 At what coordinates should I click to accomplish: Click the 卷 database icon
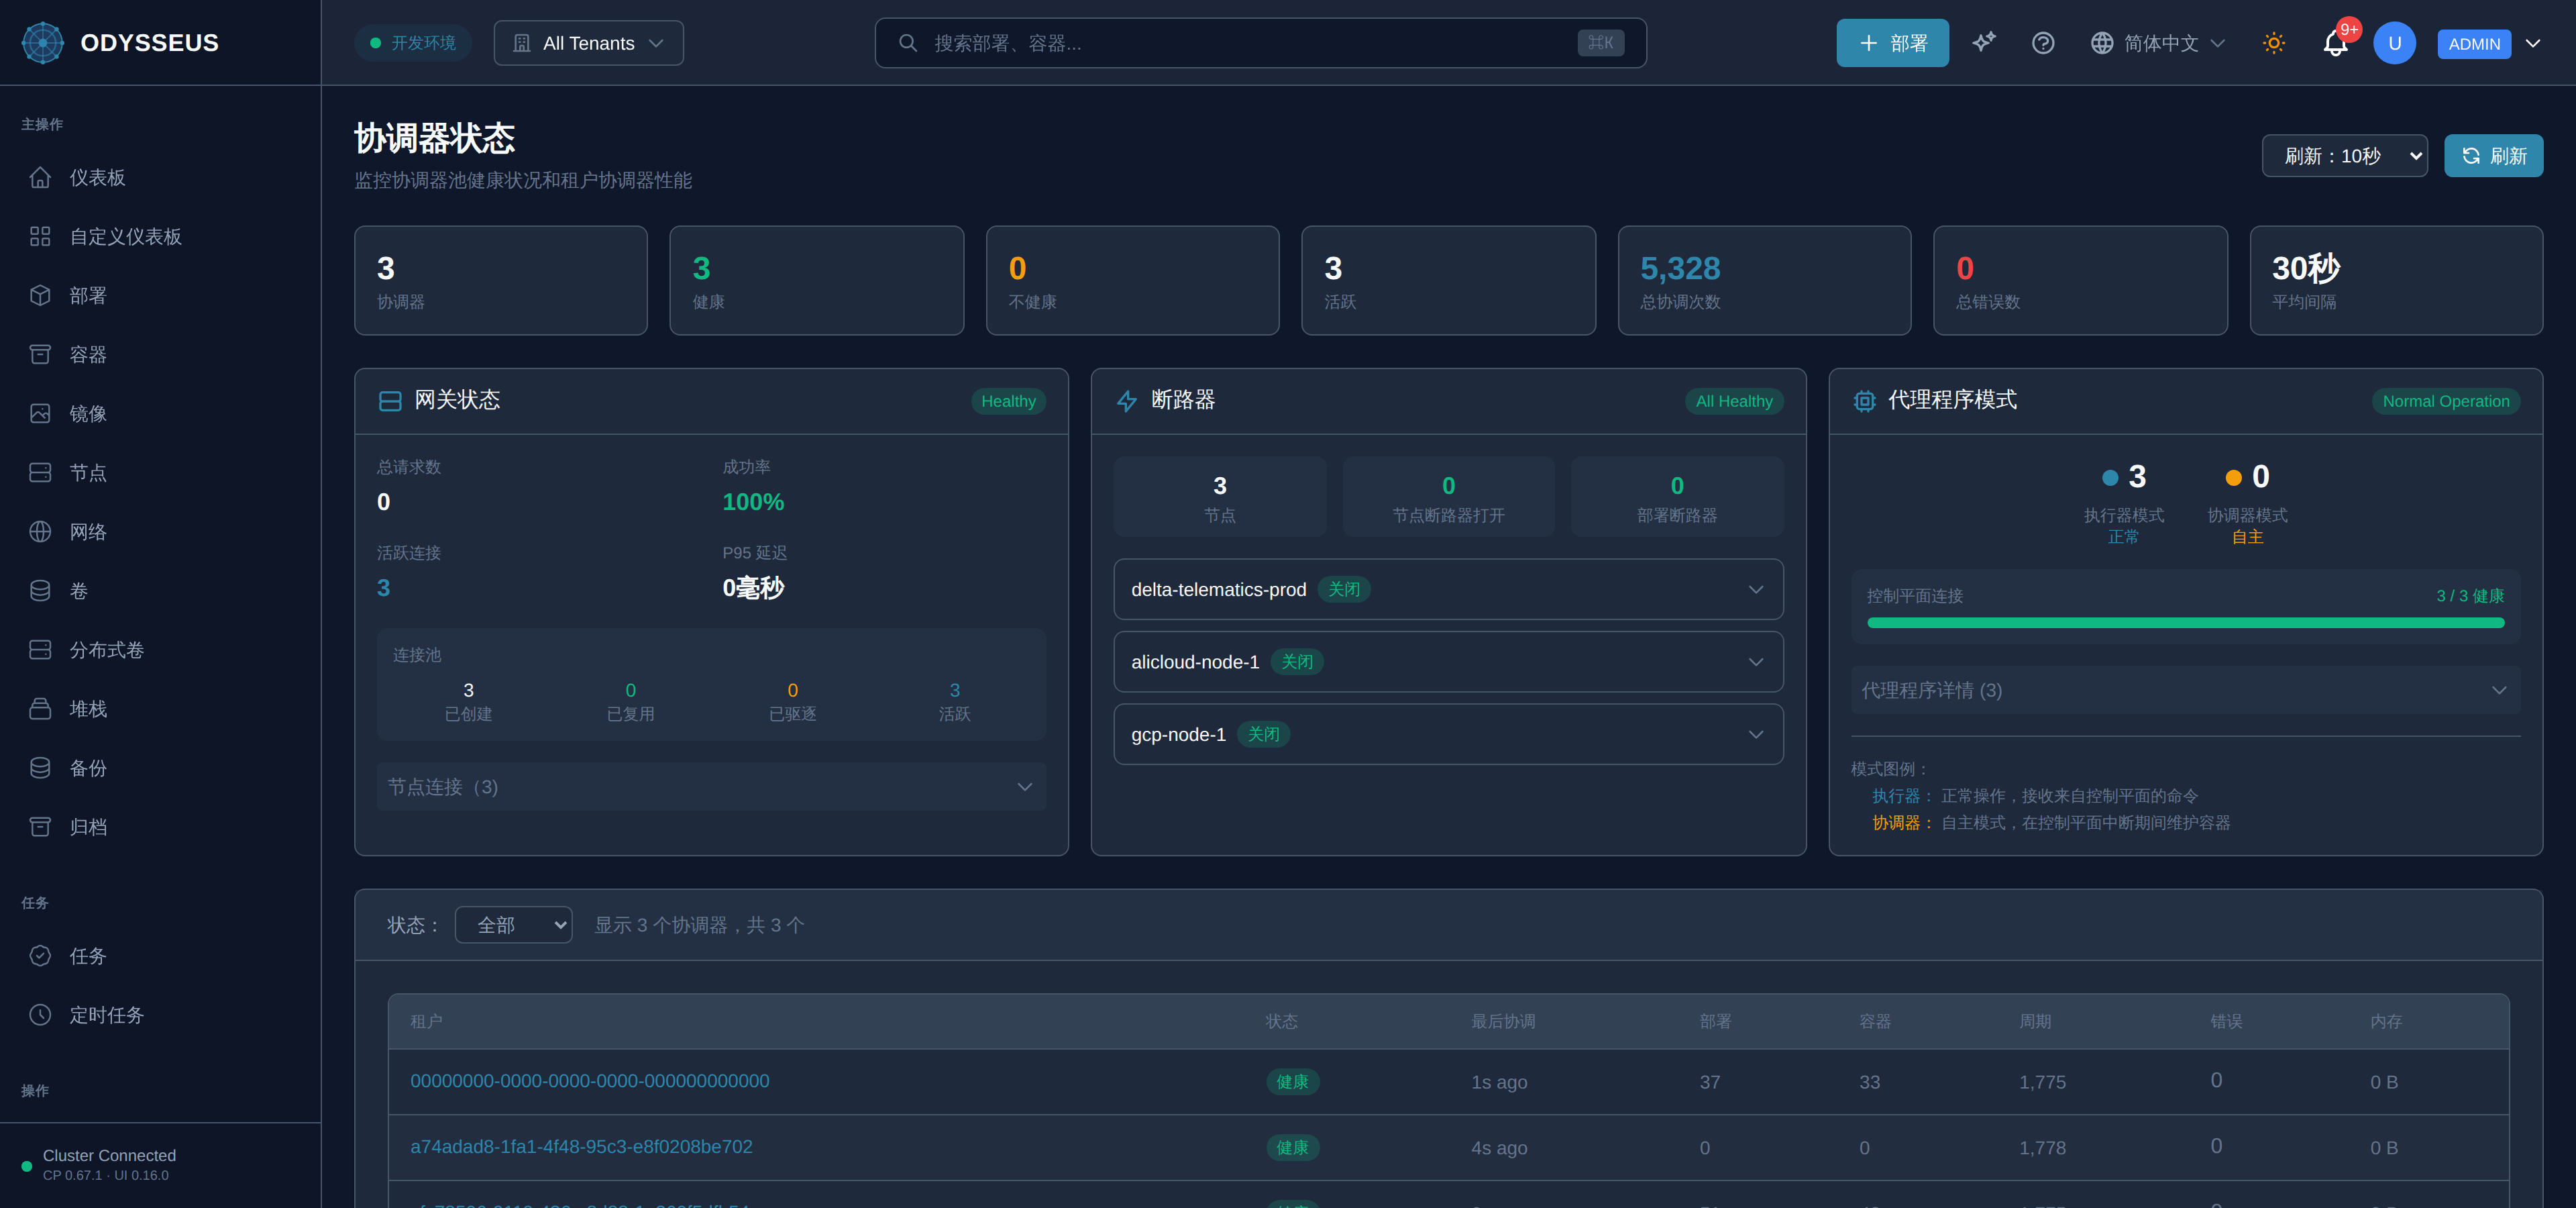pyautogui.click(x=40, y=590)
